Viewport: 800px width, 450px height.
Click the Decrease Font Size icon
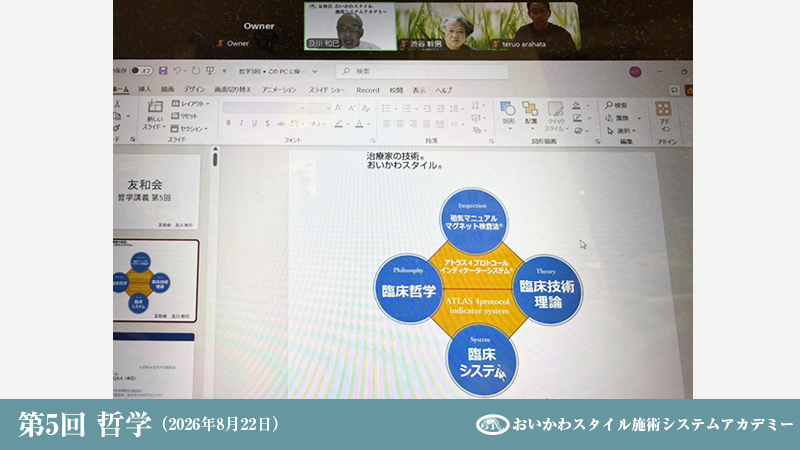click(x=352, y=108)
